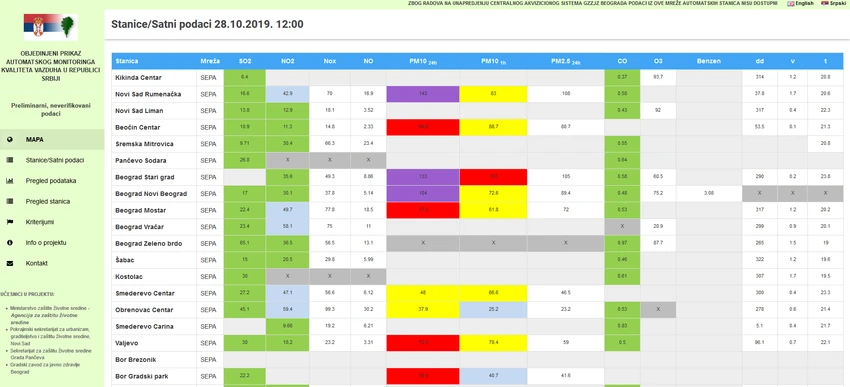Open Pregled stanica menu entry
Viewport: 850px width, 387px height.
[48, 201]
